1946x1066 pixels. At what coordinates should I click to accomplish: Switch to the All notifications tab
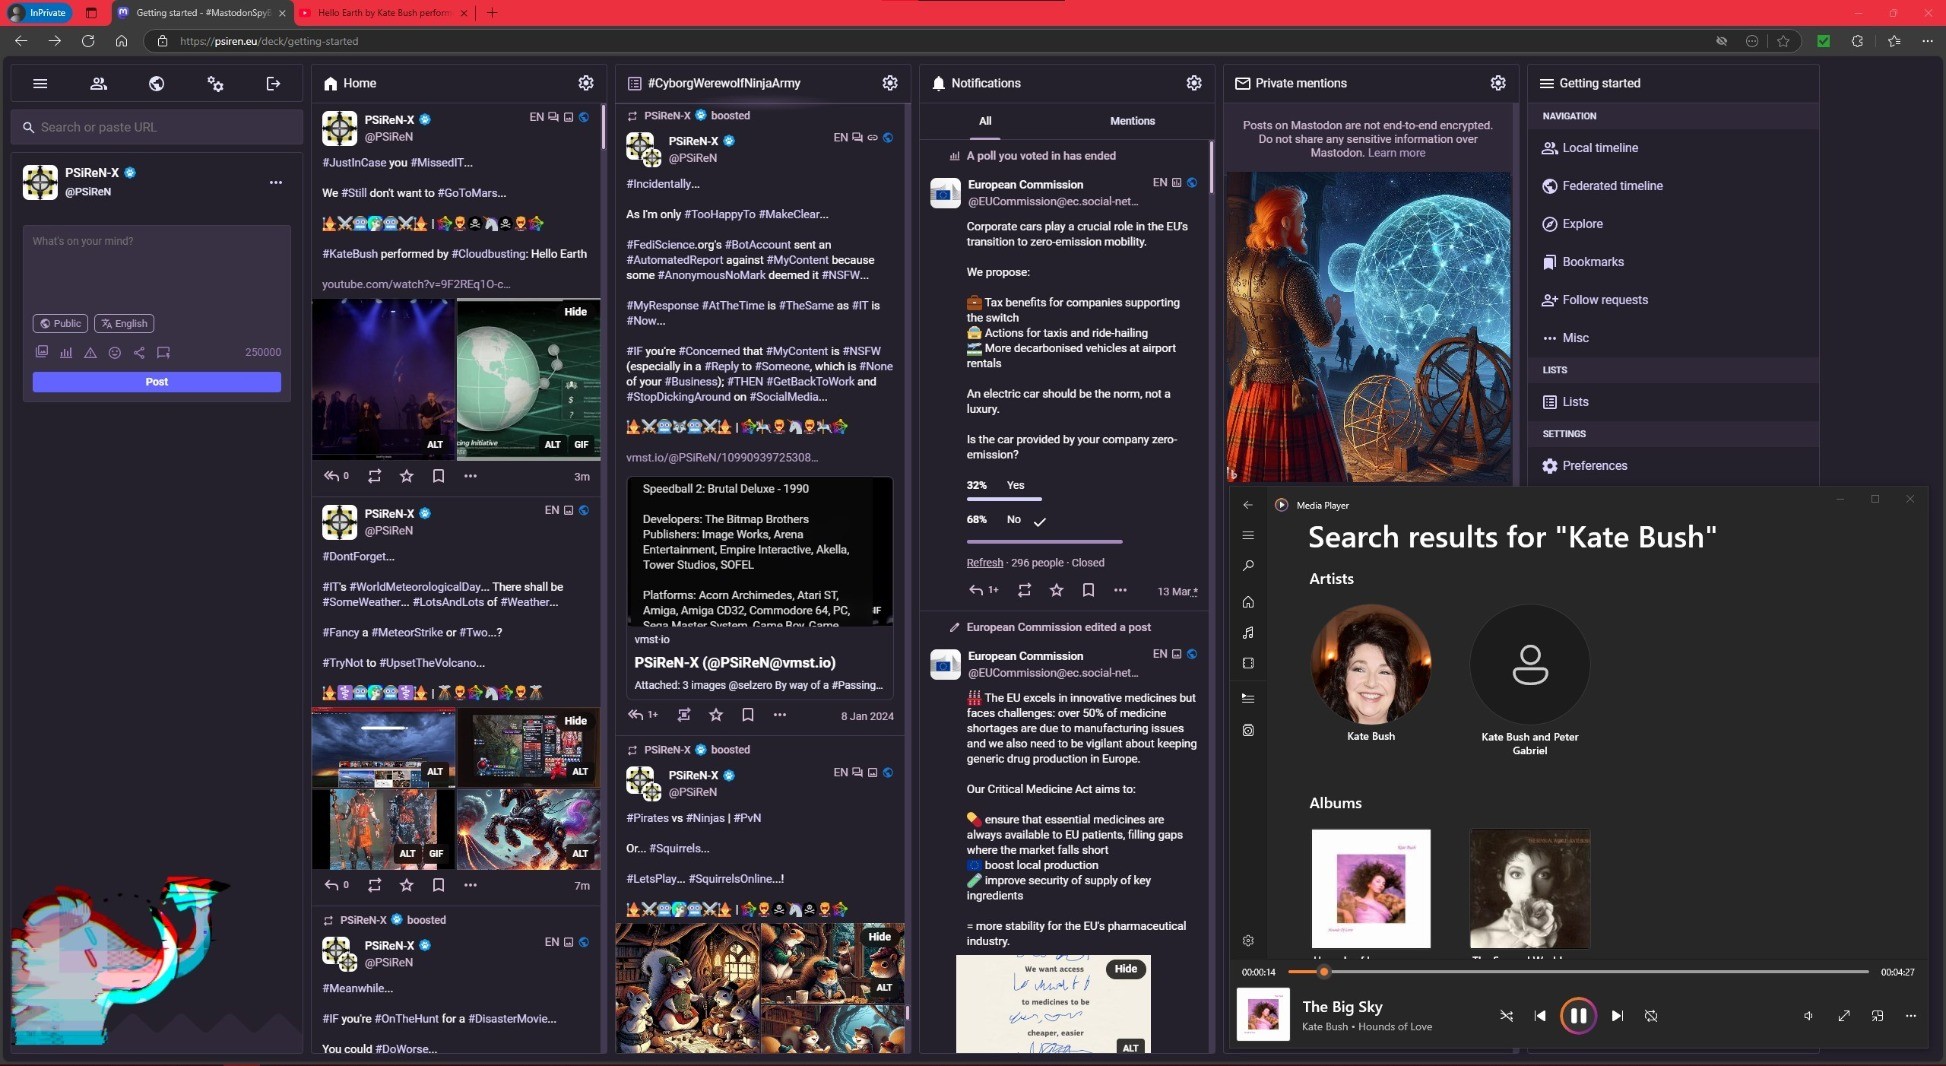pyautogui.click(x=985, y=121)
